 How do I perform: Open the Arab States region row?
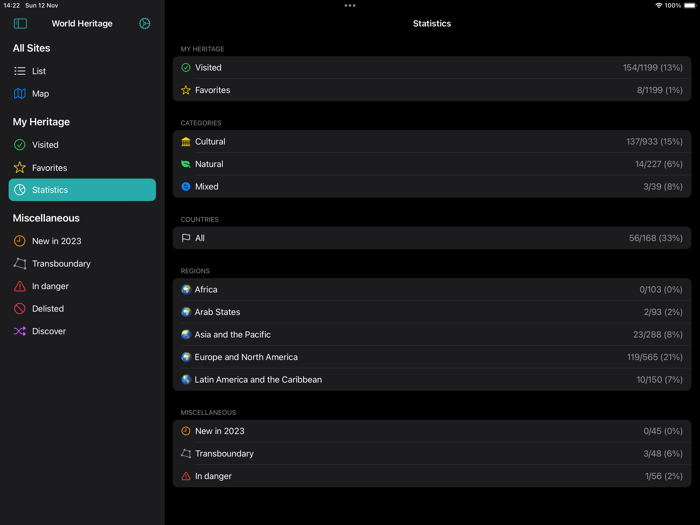(432, 312)
